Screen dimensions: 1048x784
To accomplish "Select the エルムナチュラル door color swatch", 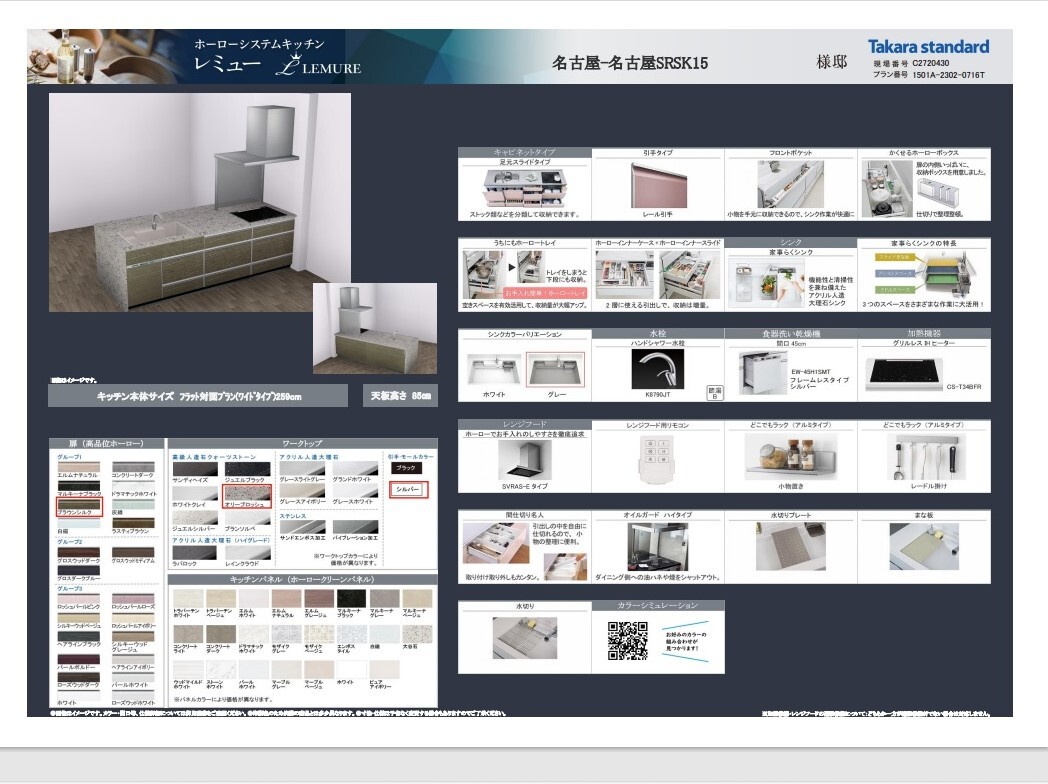I will click(79, 467).
